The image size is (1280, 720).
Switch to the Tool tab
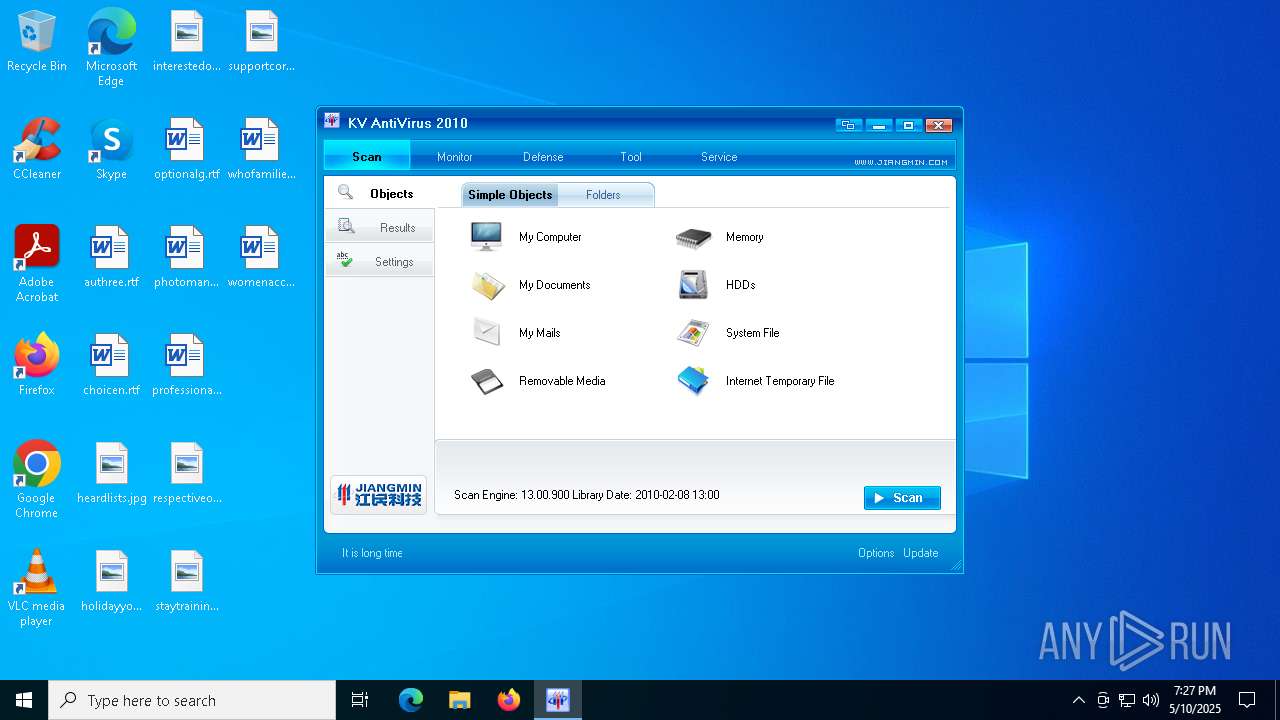click(x=631, y=156)
